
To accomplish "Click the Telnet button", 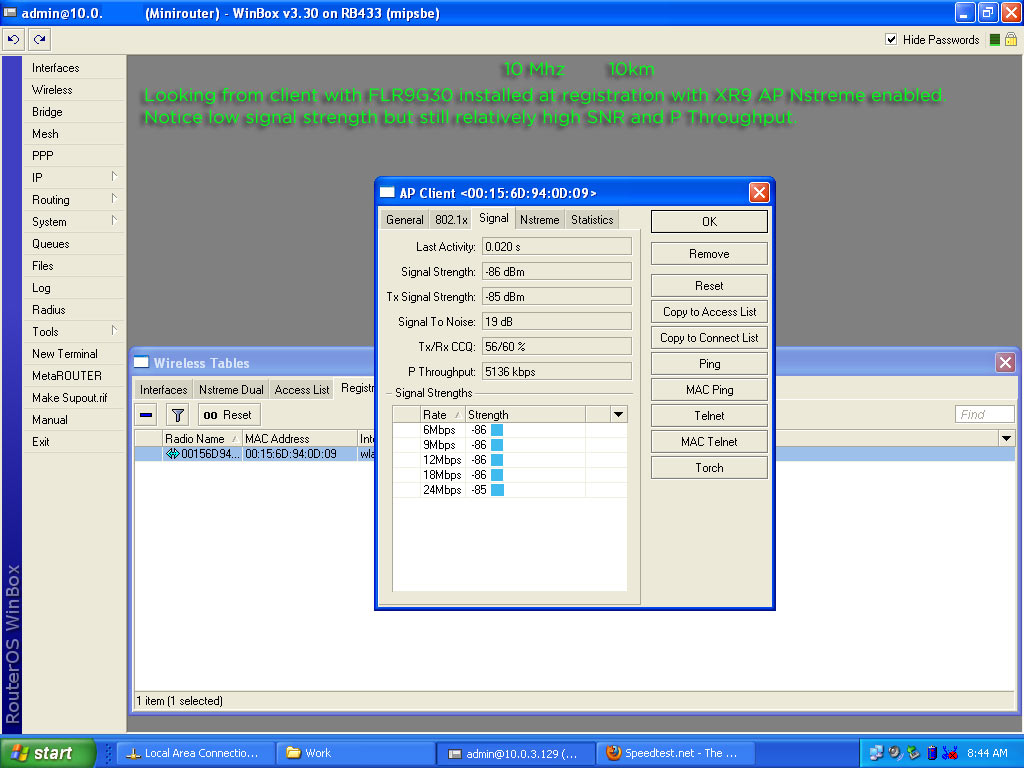I will coord(709,416).
